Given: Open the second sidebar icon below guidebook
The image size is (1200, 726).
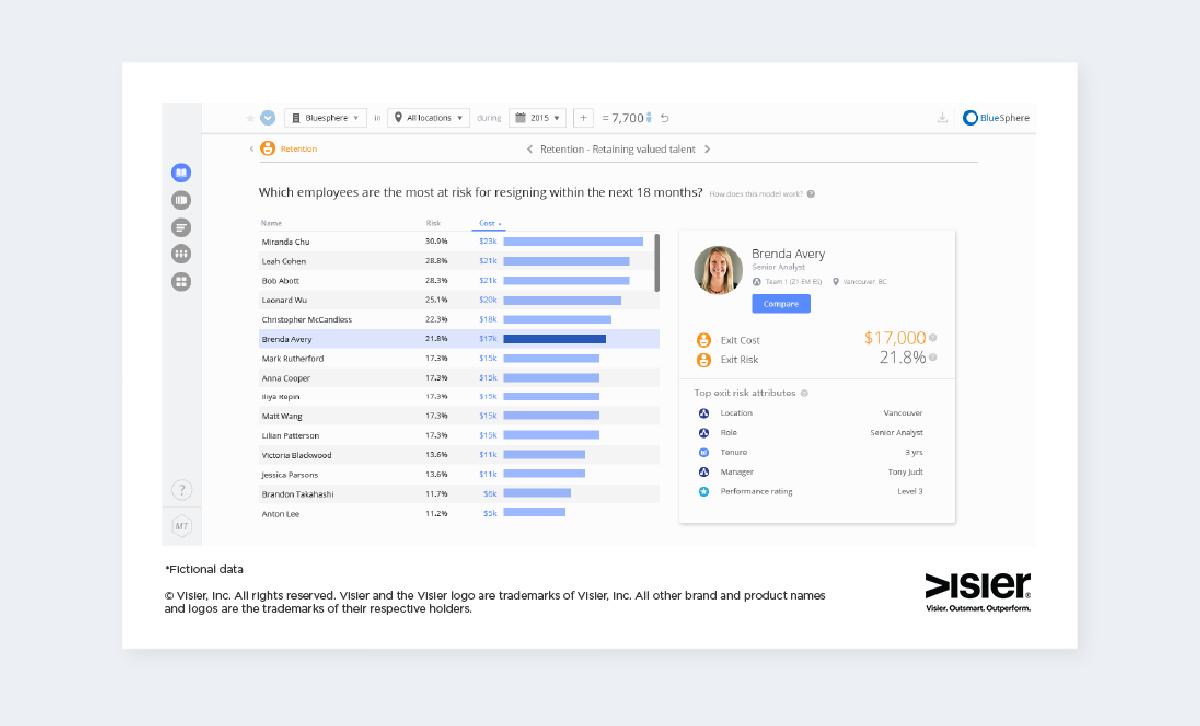Looking at the screenshot, I should click(181, 200).
